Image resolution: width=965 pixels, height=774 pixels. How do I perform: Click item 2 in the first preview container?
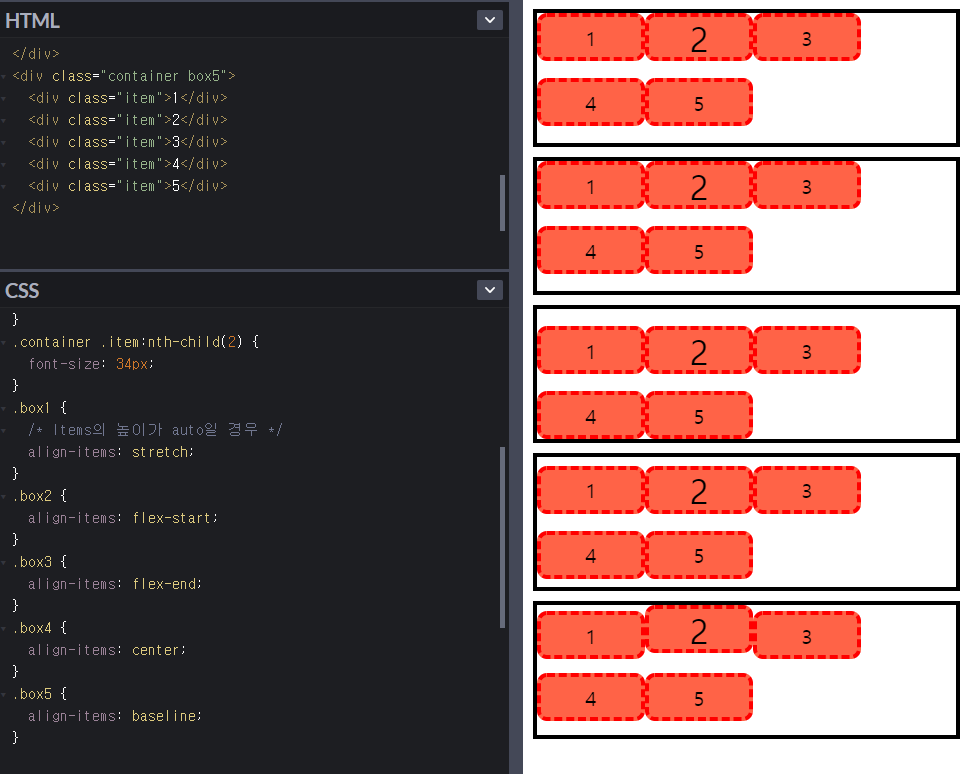[699, 38]
